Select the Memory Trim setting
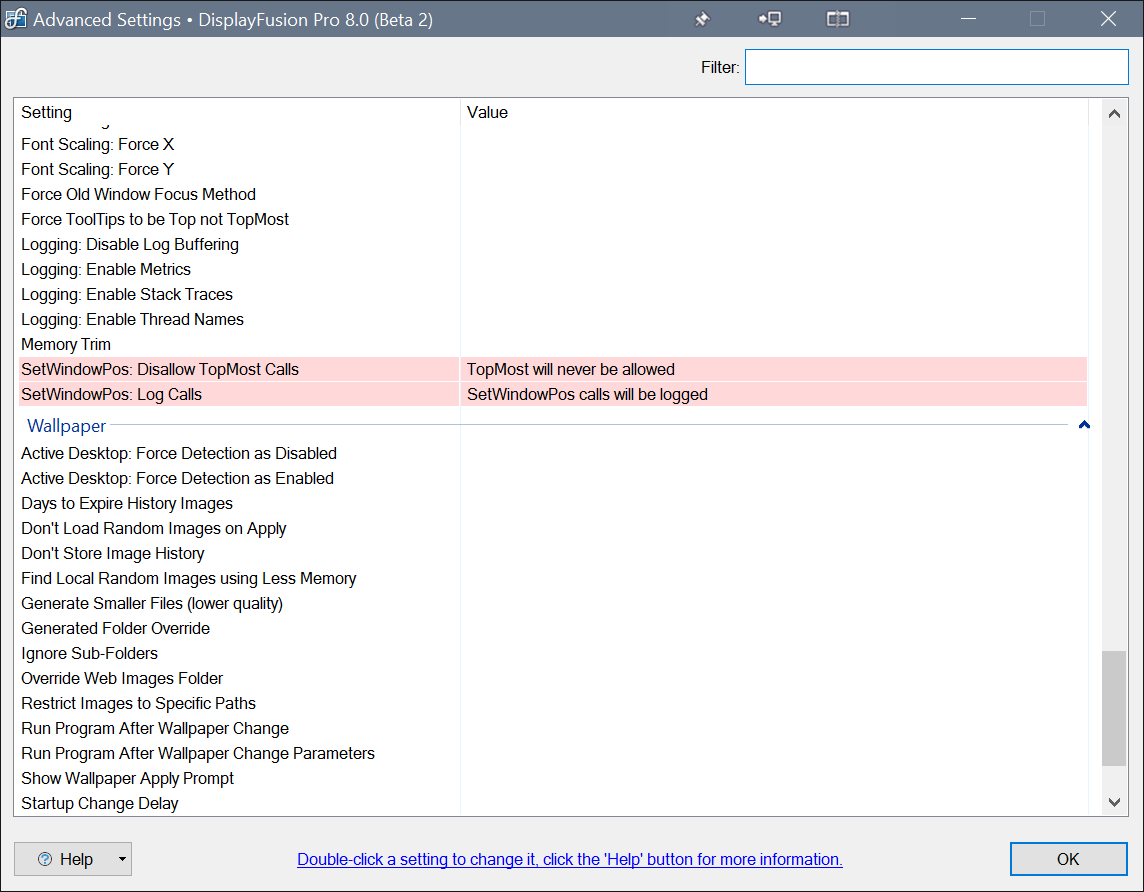Viewport: 1144px width, 892px height. pos(66,344)
